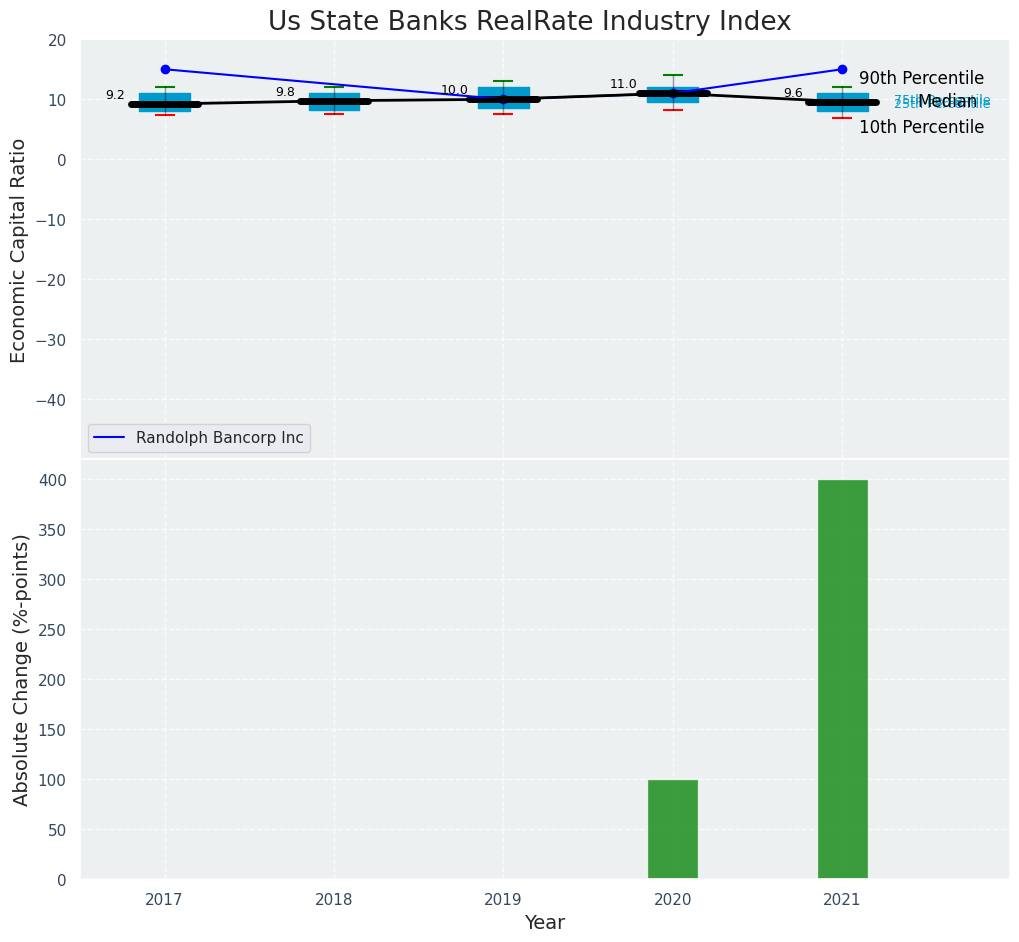The image size is (1019, 942).
Task: Click the 9.2 median value label
Action: (115, 96)
